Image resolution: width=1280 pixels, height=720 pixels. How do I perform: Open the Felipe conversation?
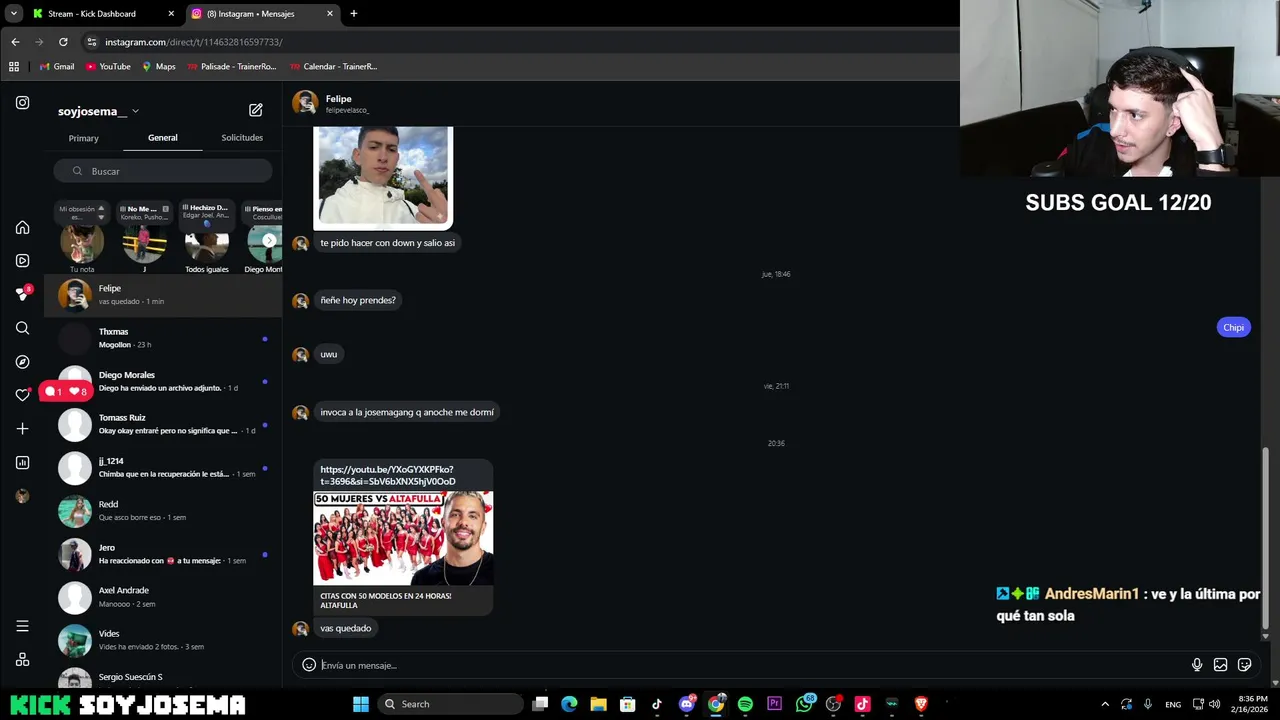tap(163, 295)
